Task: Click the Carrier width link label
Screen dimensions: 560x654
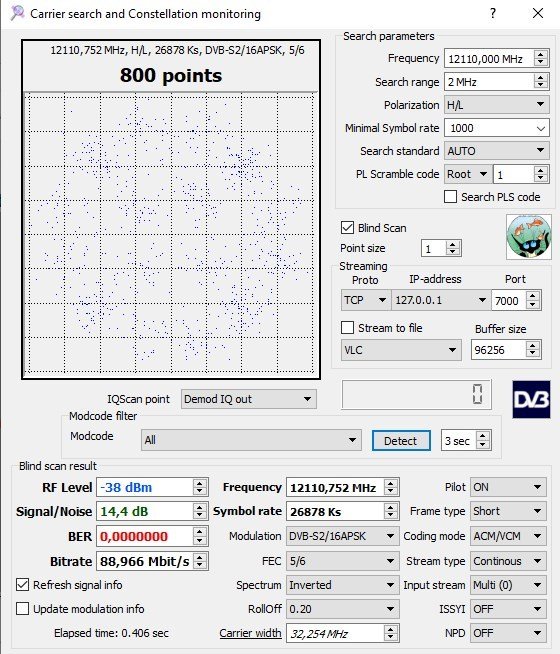Action: (x=250, y=633)
